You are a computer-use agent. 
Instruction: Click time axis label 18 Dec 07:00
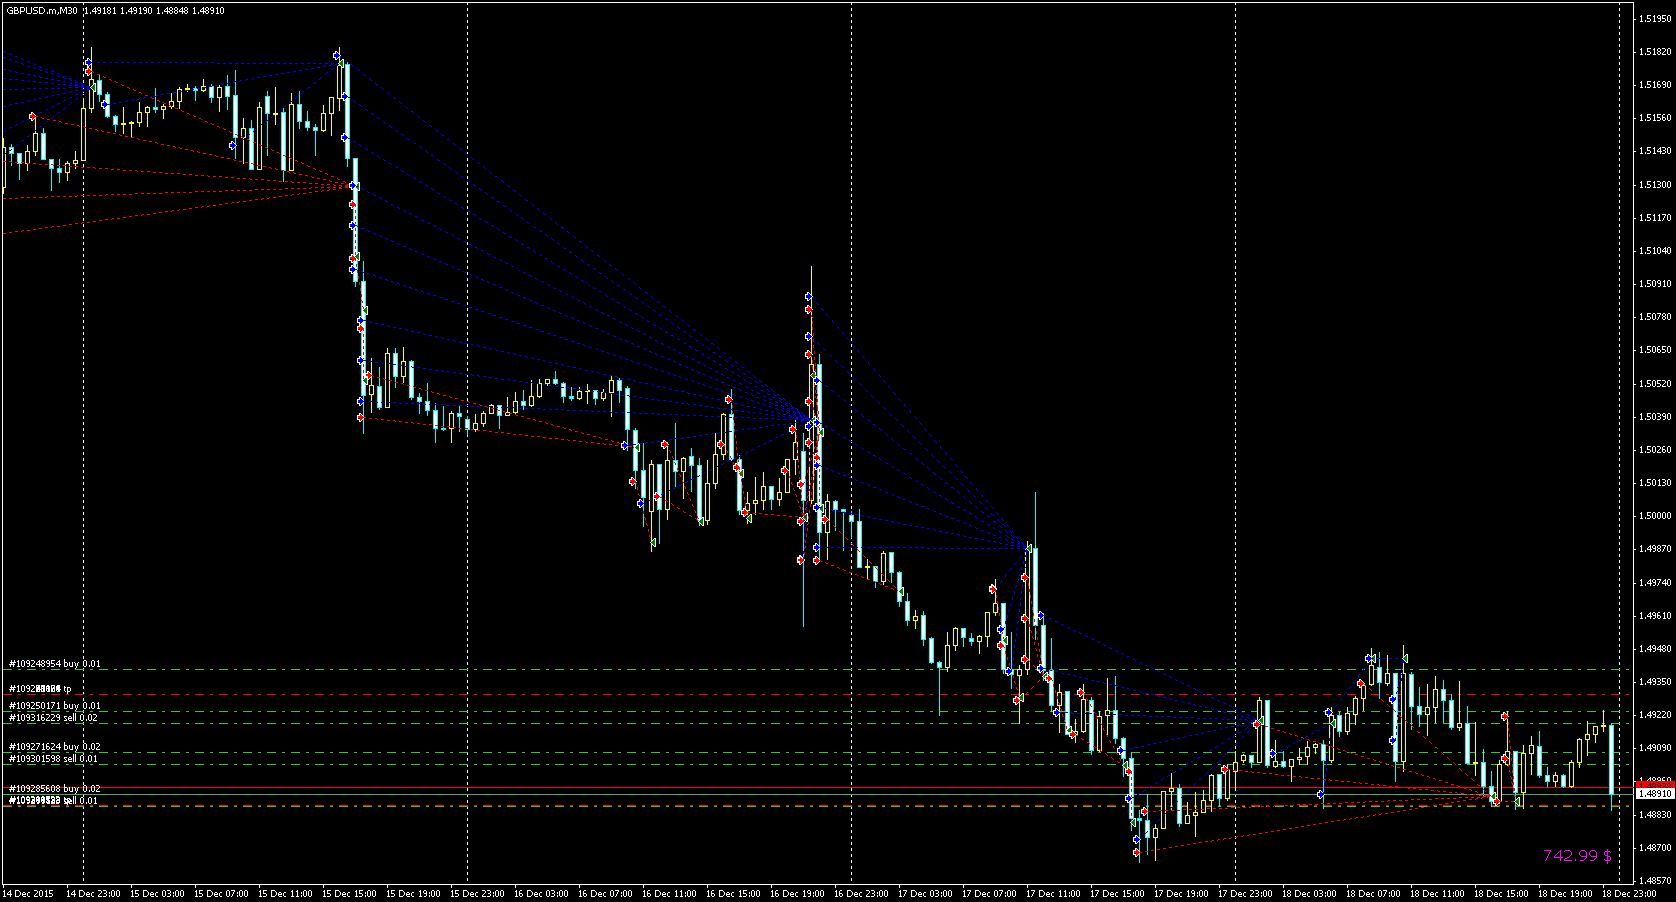coord(1373,893)
